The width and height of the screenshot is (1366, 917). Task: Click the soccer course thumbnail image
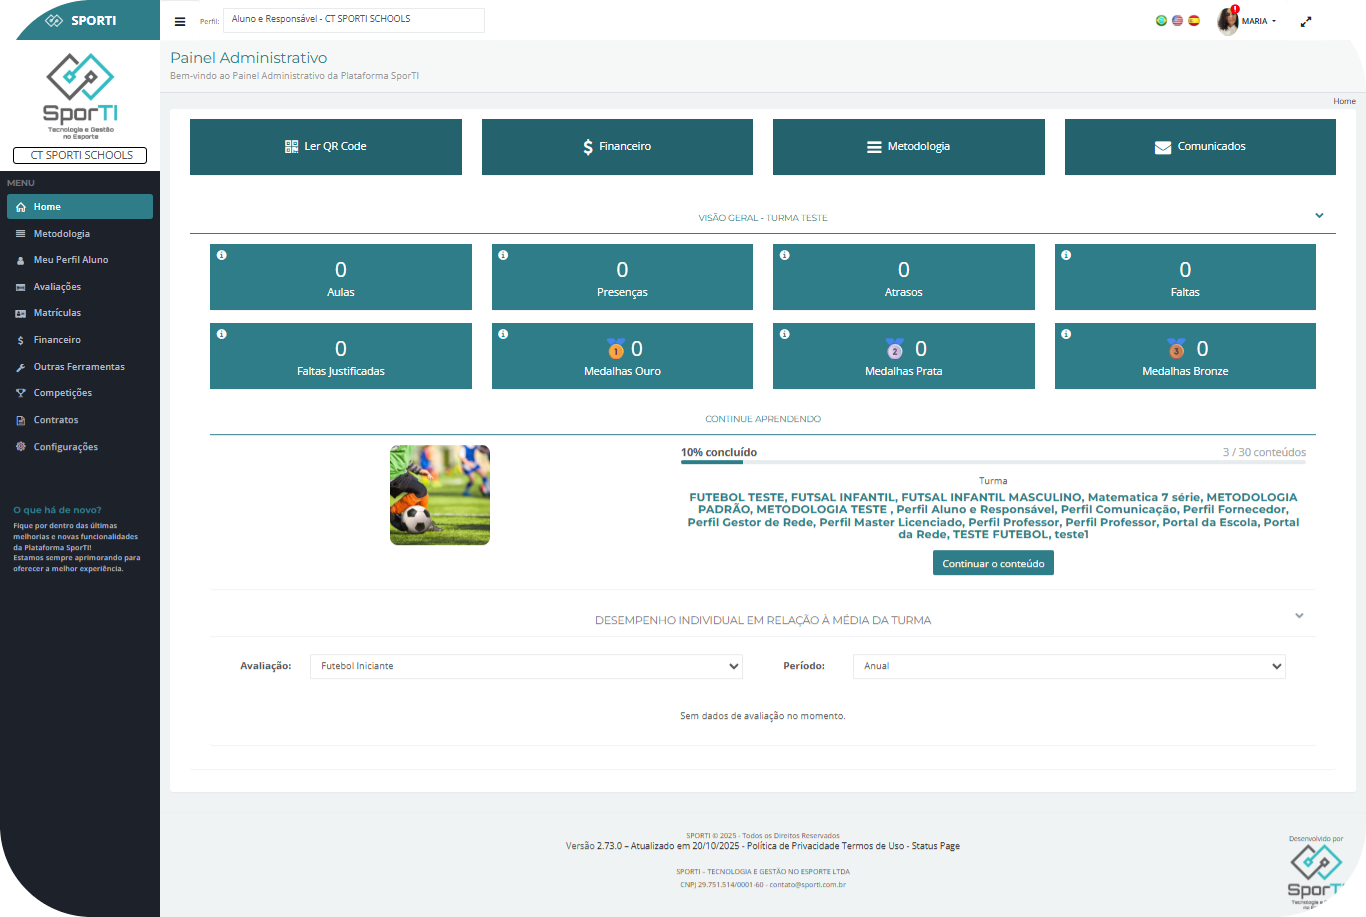click(440, 495)
